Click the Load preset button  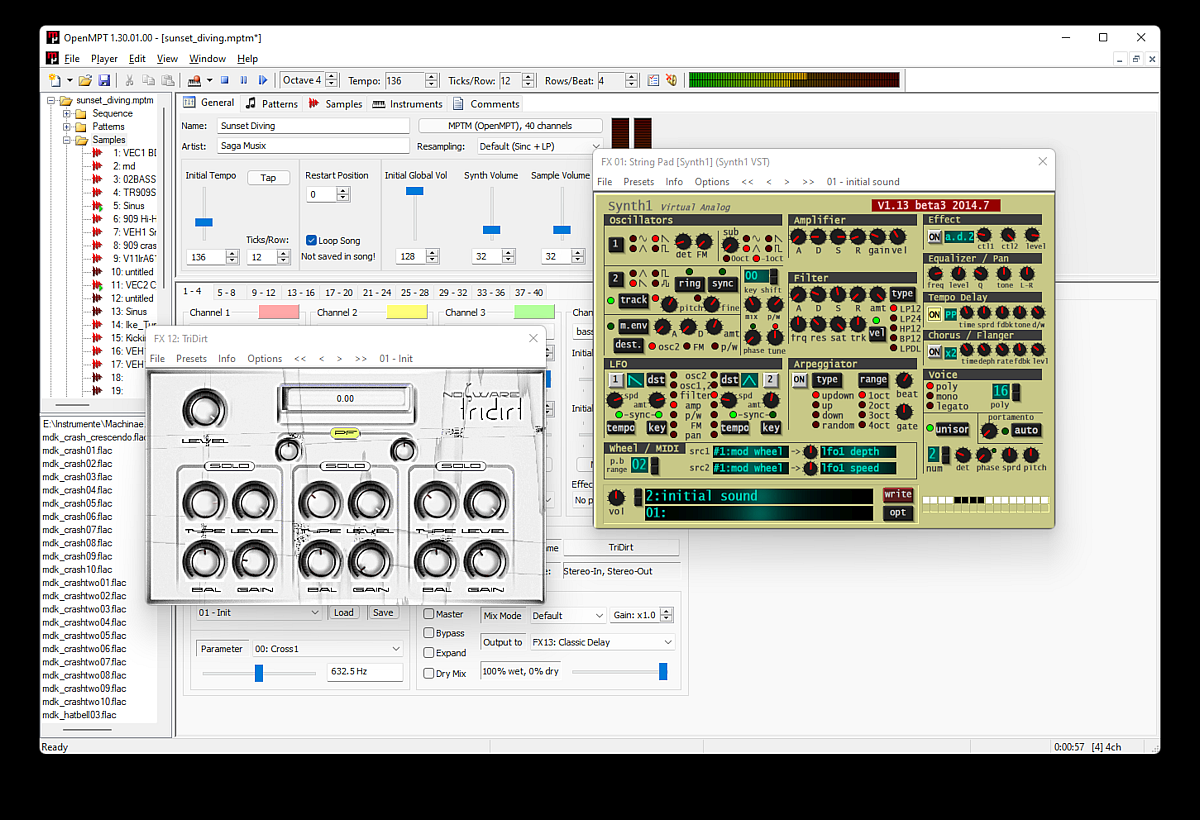344,612
